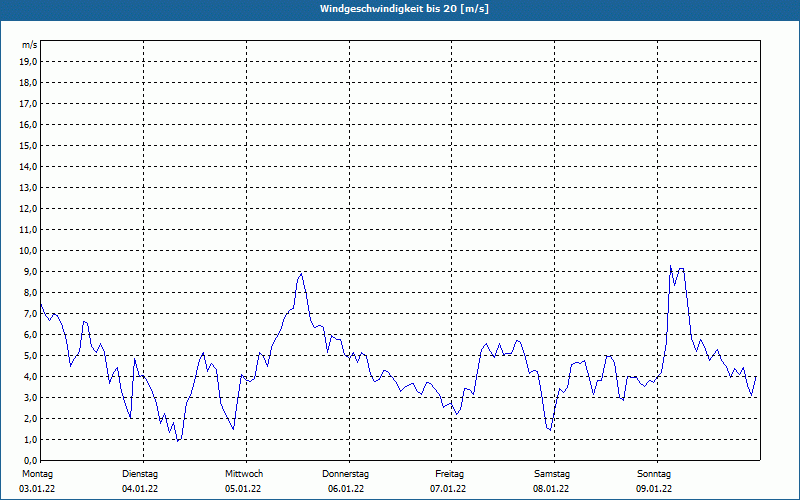Click the 04.01.22 date label

pos(140,489)
